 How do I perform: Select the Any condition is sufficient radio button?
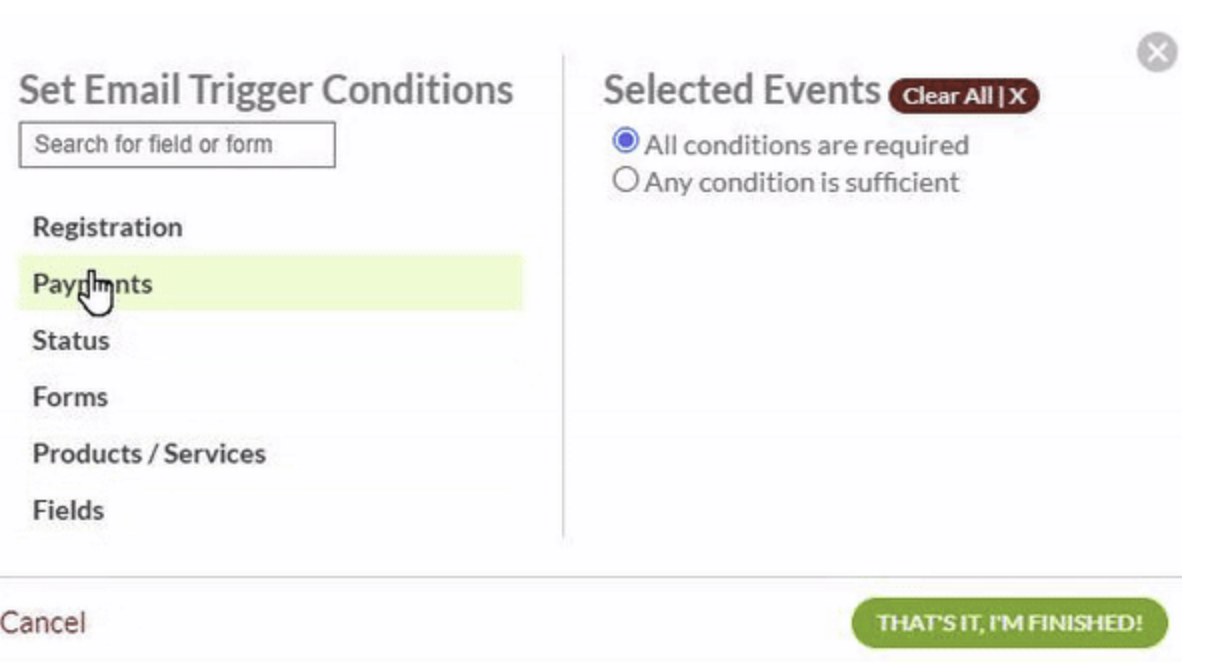[x=625, y=180]
